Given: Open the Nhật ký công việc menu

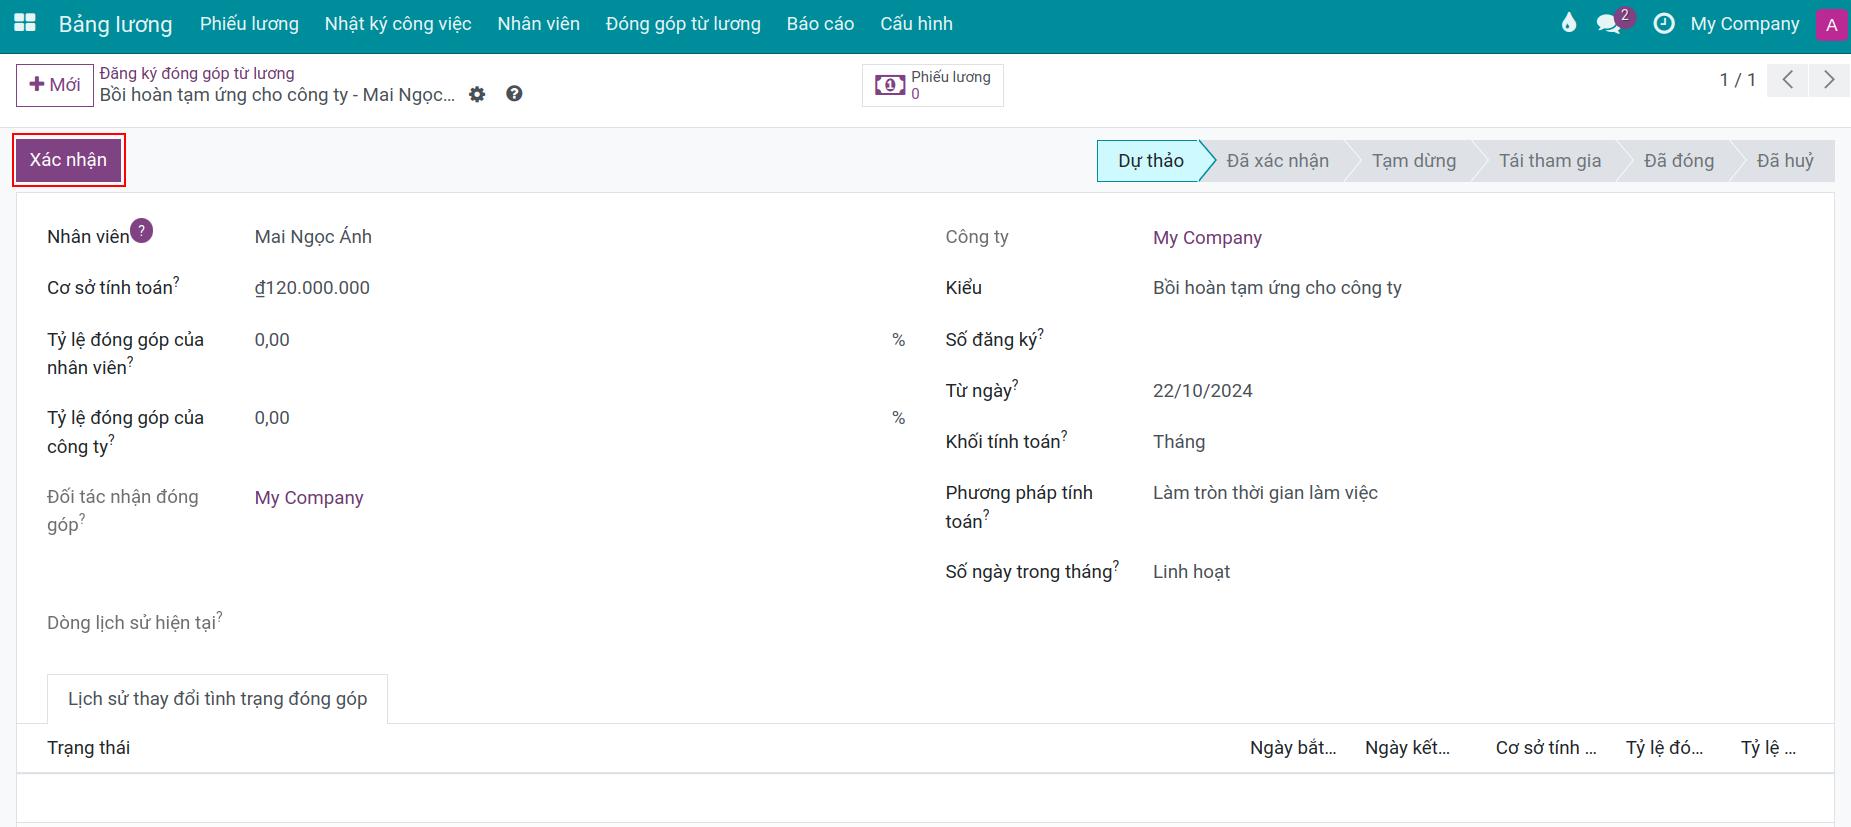Looking at the screenshot, I should (x=398, y=24).
